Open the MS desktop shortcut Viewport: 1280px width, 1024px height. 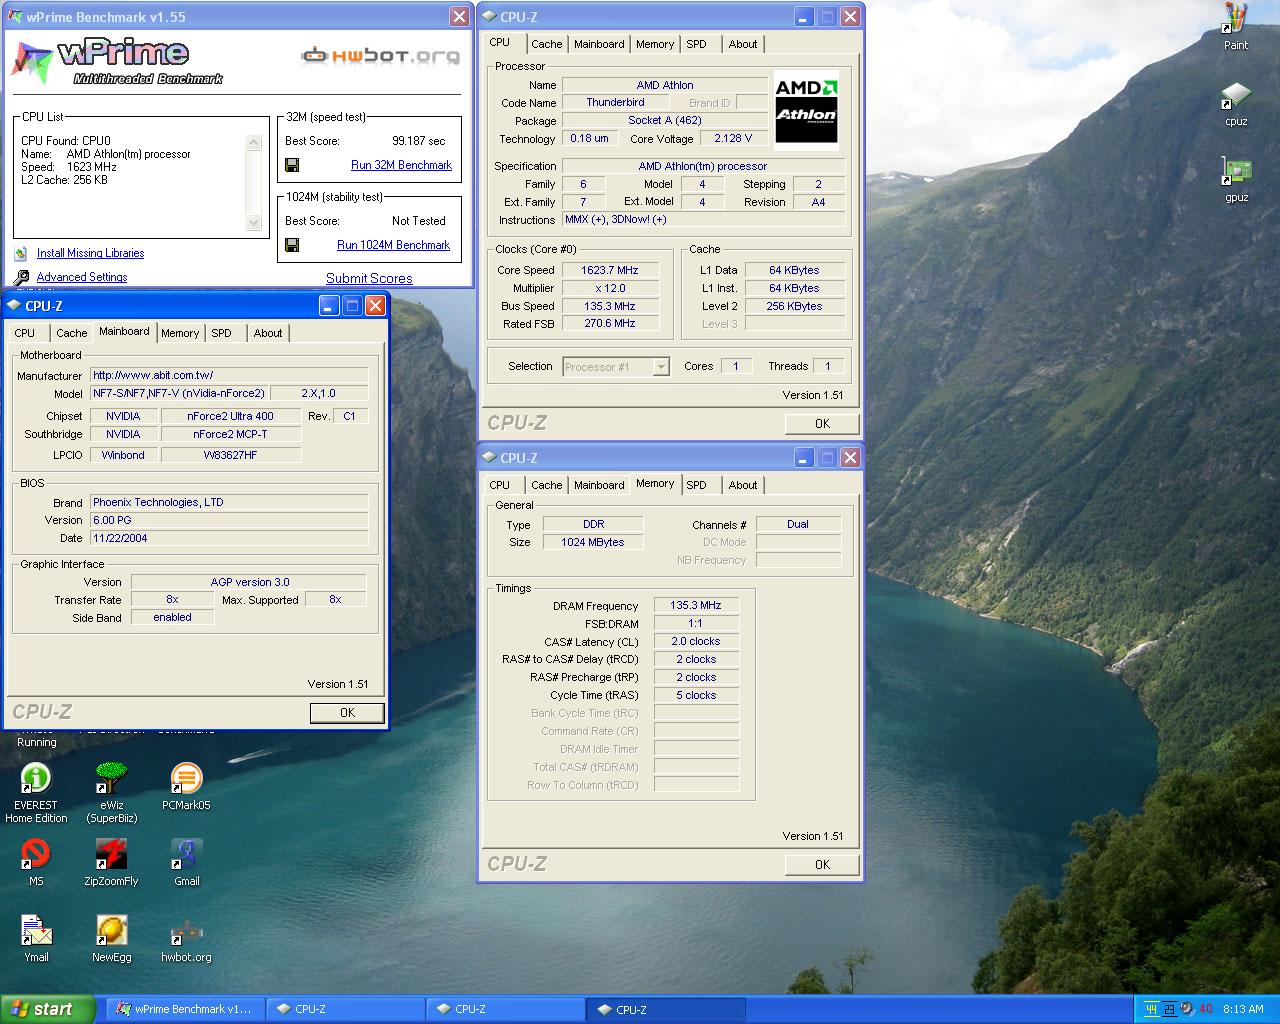tap(36, 862)
